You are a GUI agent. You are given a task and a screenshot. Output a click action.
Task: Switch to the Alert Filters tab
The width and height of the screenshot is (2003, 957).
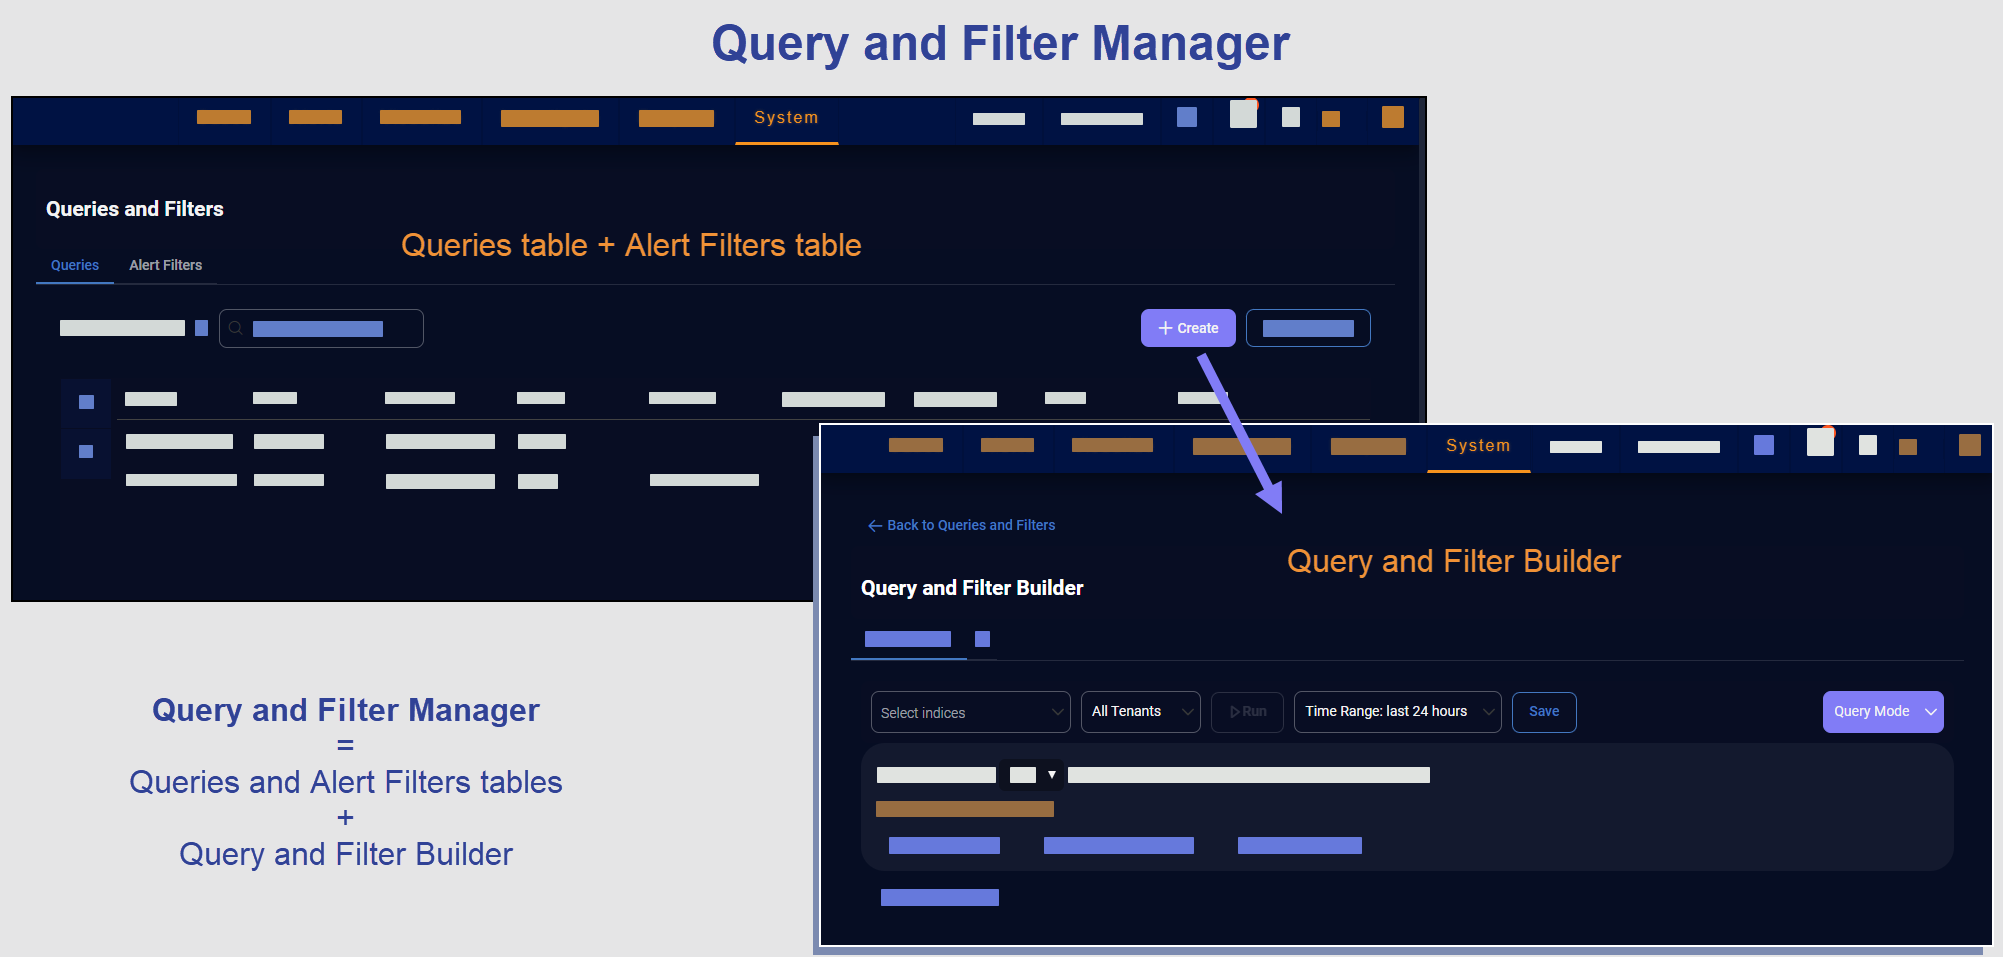(x=166, y=265)
